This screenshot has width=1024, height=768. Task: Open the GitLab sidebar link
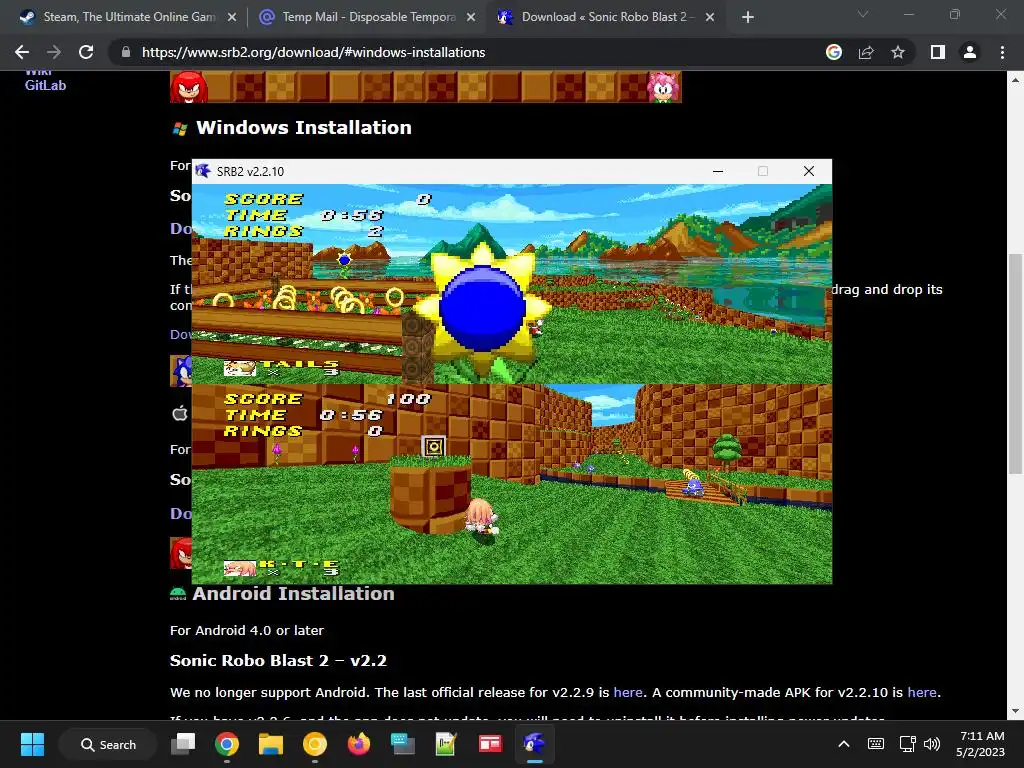tap(45, 85)
